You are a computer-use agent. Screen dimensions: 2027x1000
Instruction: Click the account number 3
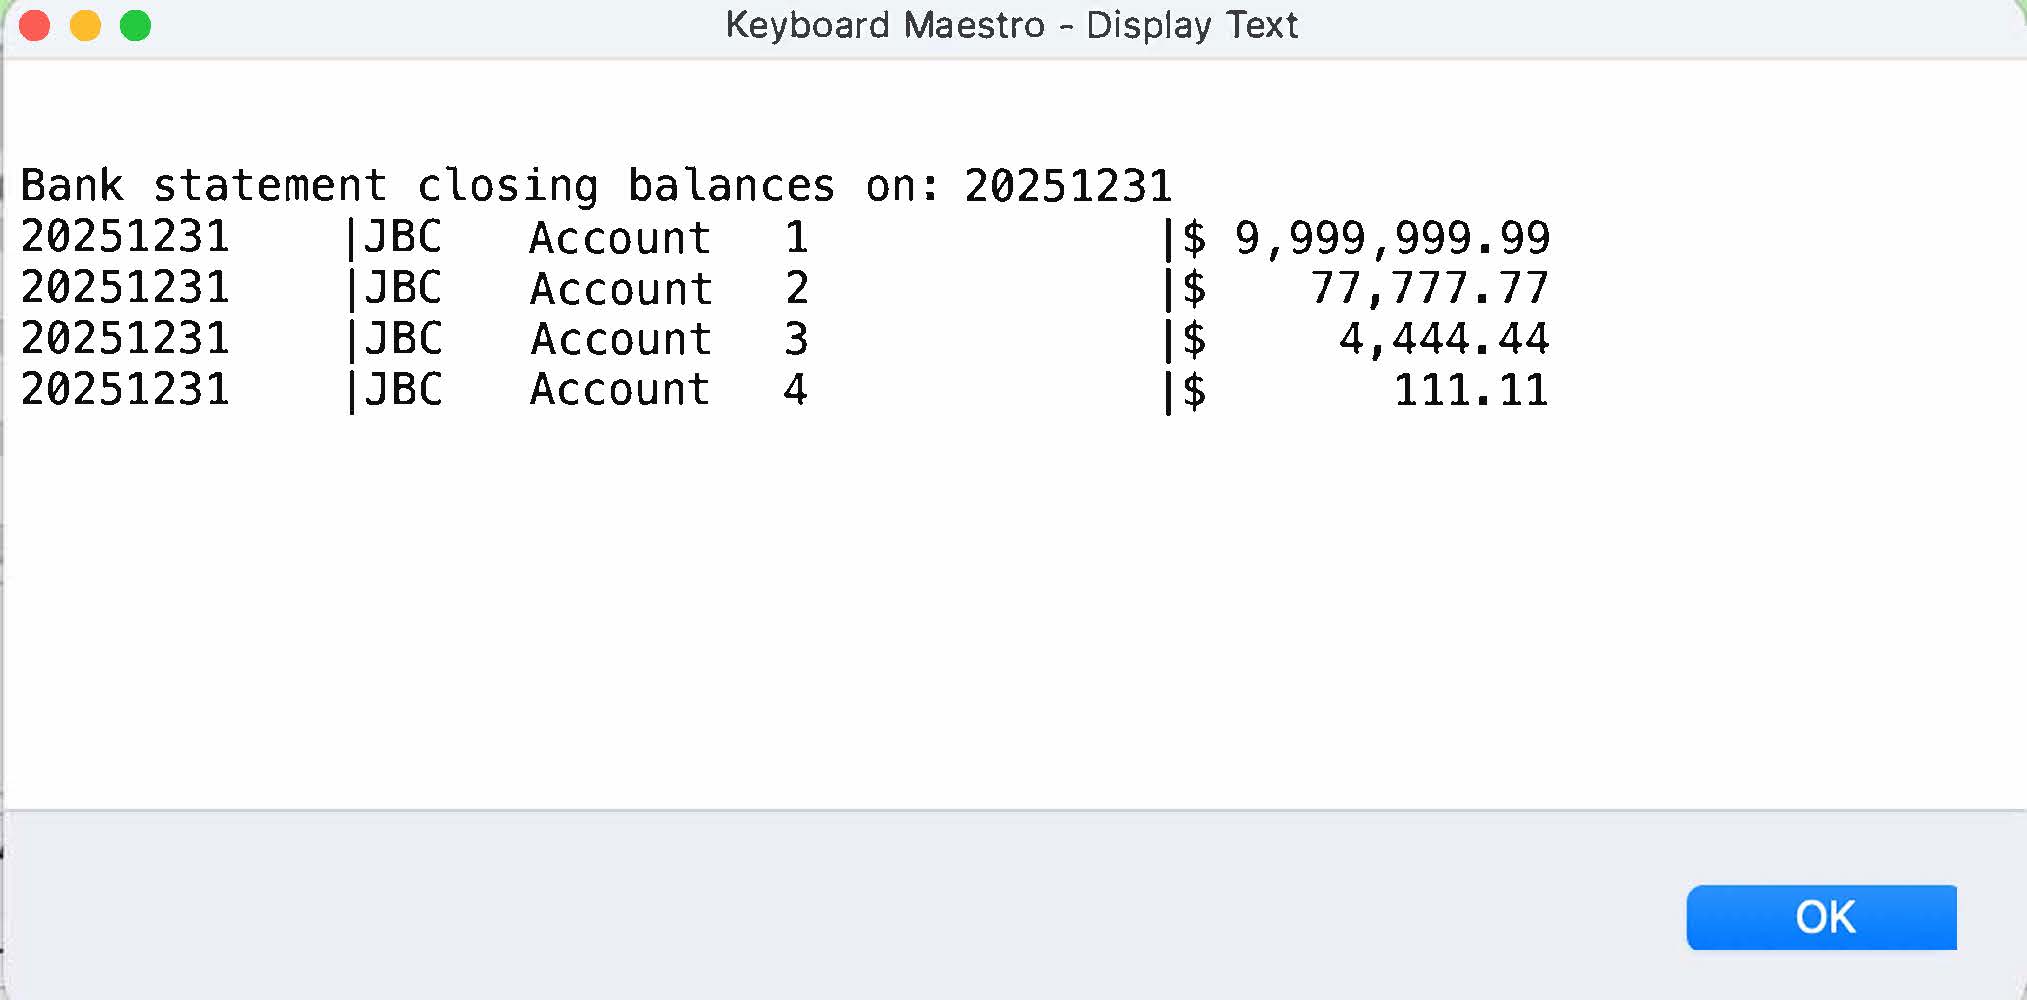pos(796,339)
